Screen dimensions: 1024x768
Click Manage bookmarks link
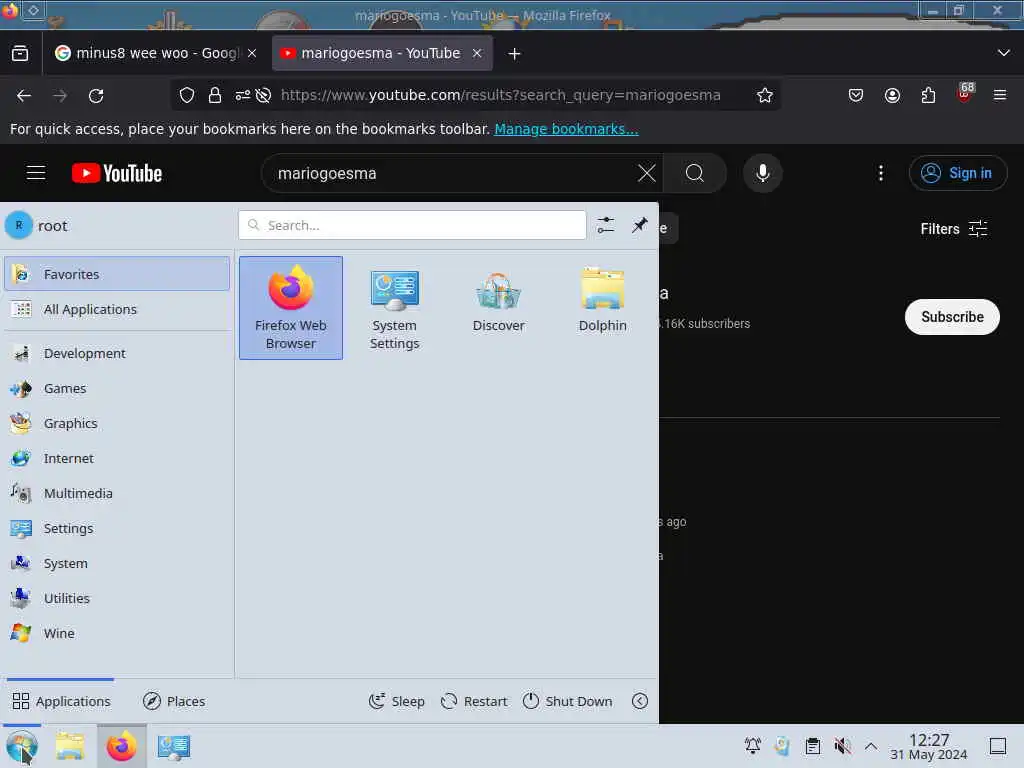566,129
